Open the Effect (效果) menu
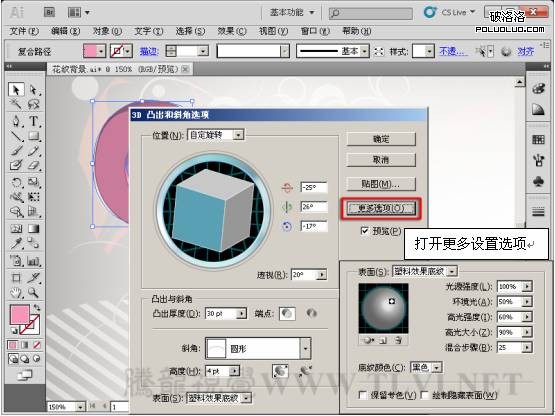The height and width of the screenshot is (416, 555). (232, 32)
